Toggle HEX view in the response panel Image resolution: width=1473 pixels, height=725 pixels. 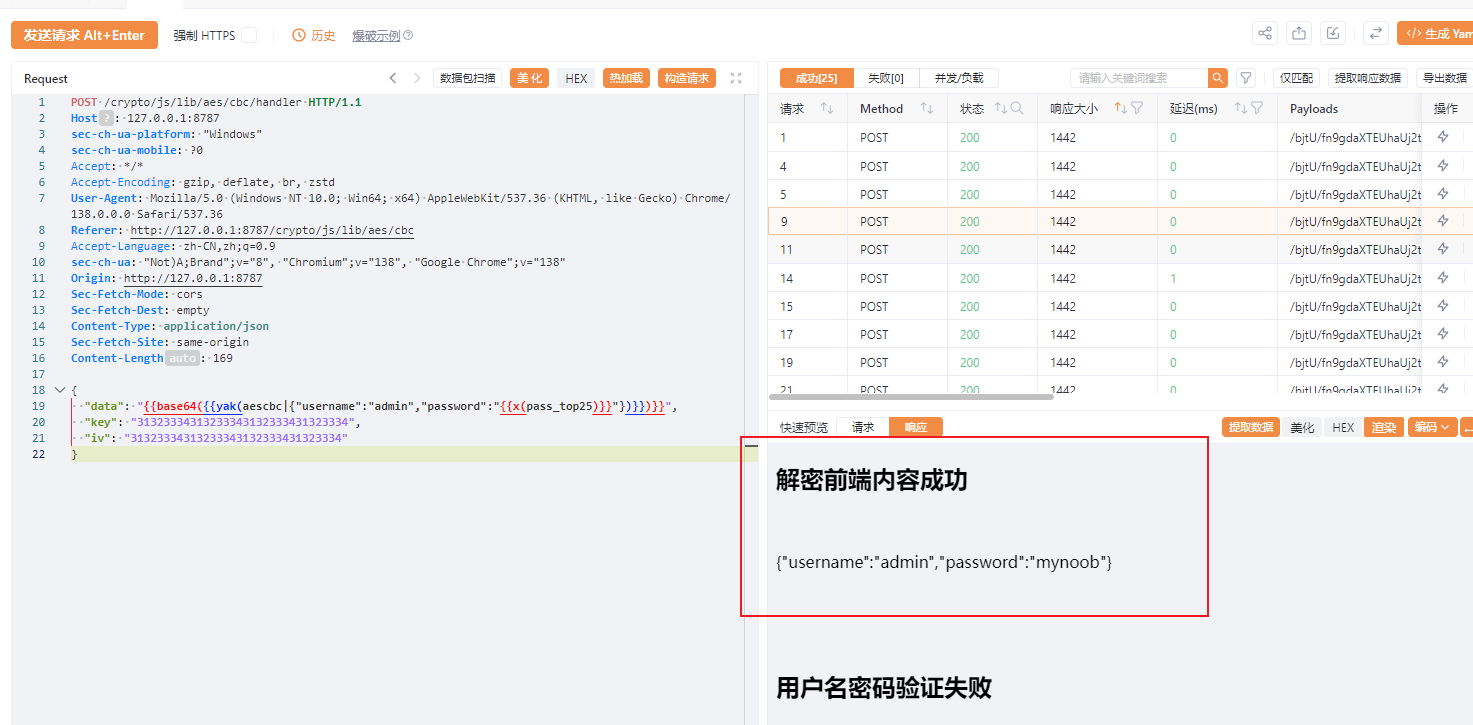click(x=1343, y=427)
